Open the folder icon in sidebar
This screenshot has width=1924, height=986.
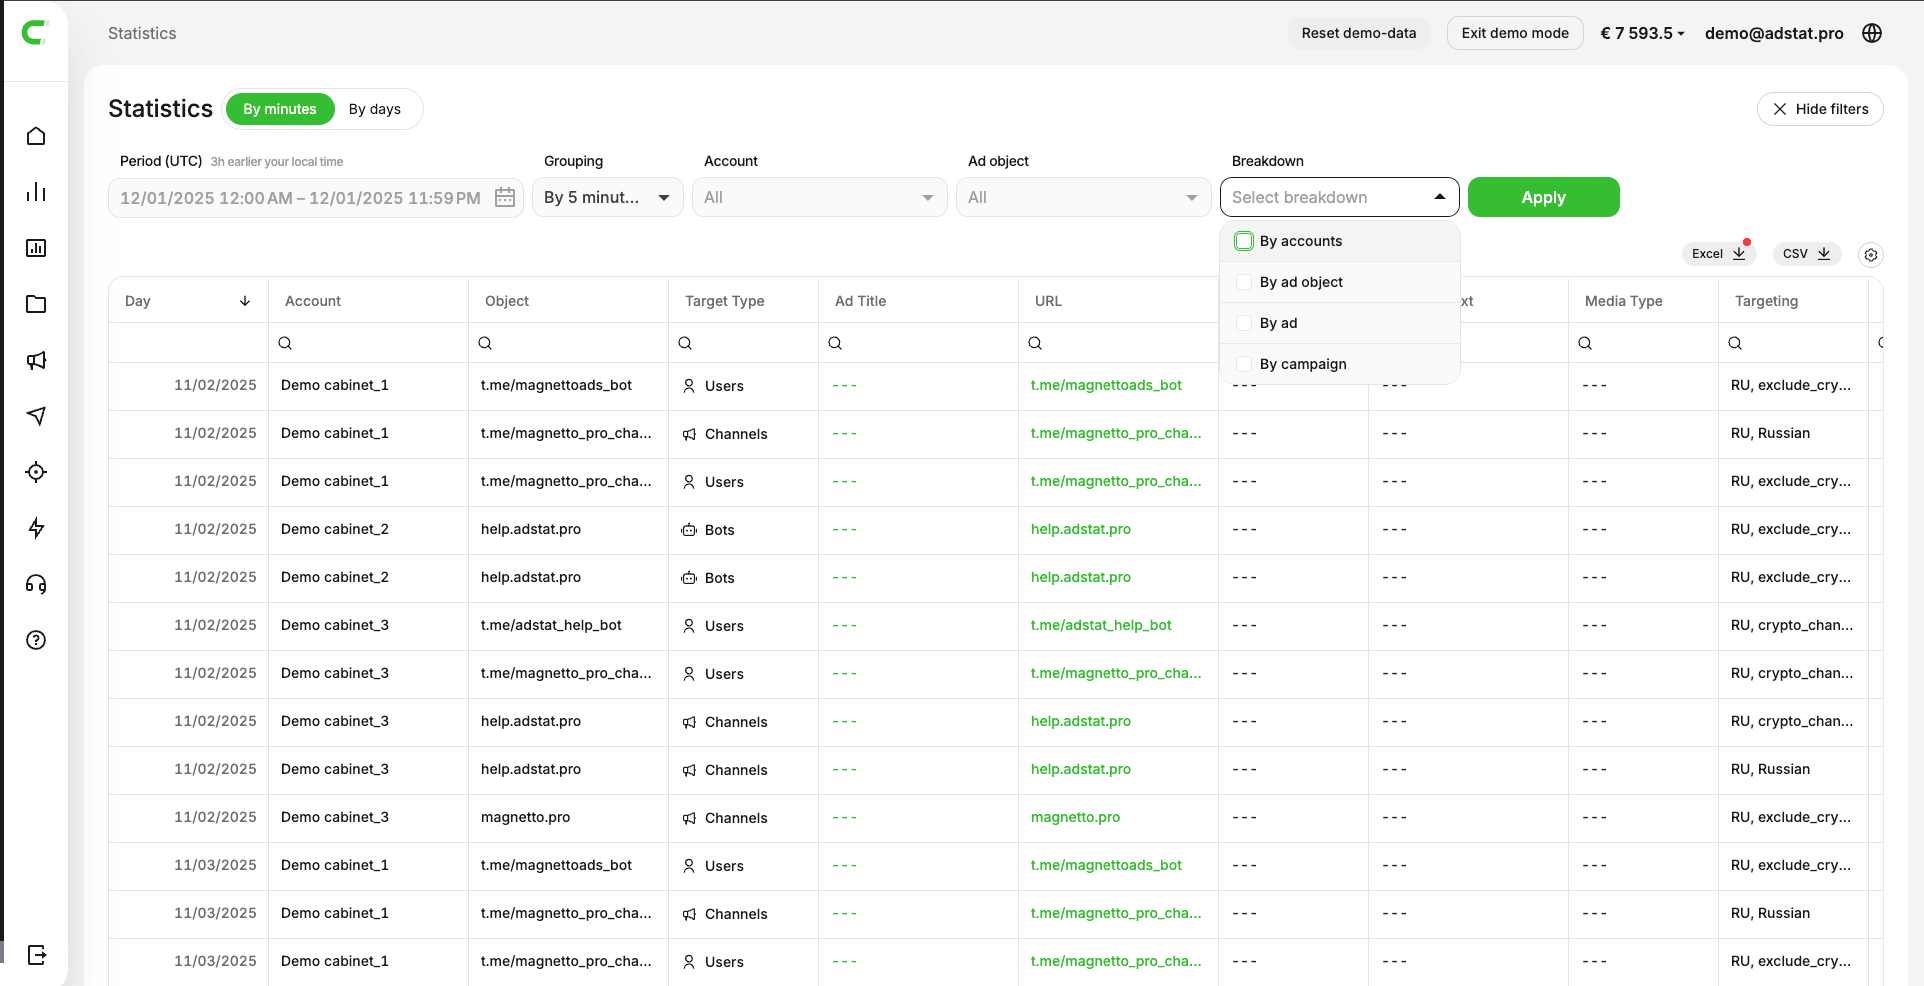pyautogui.click(x=36, y=304)
